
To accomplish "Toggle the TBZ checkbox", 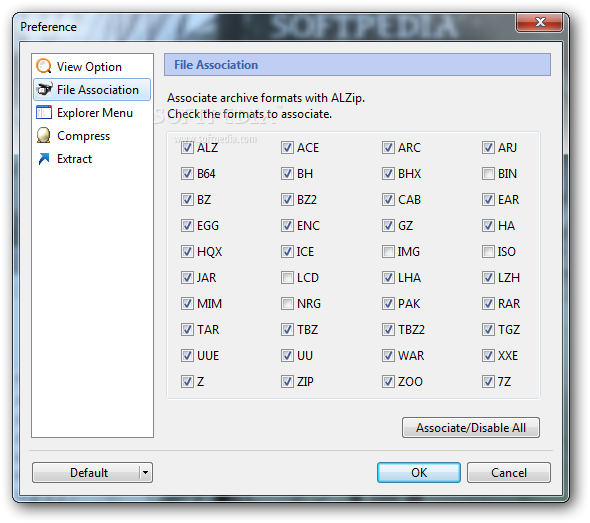I will pyautogui.click(x=287, y=330).
